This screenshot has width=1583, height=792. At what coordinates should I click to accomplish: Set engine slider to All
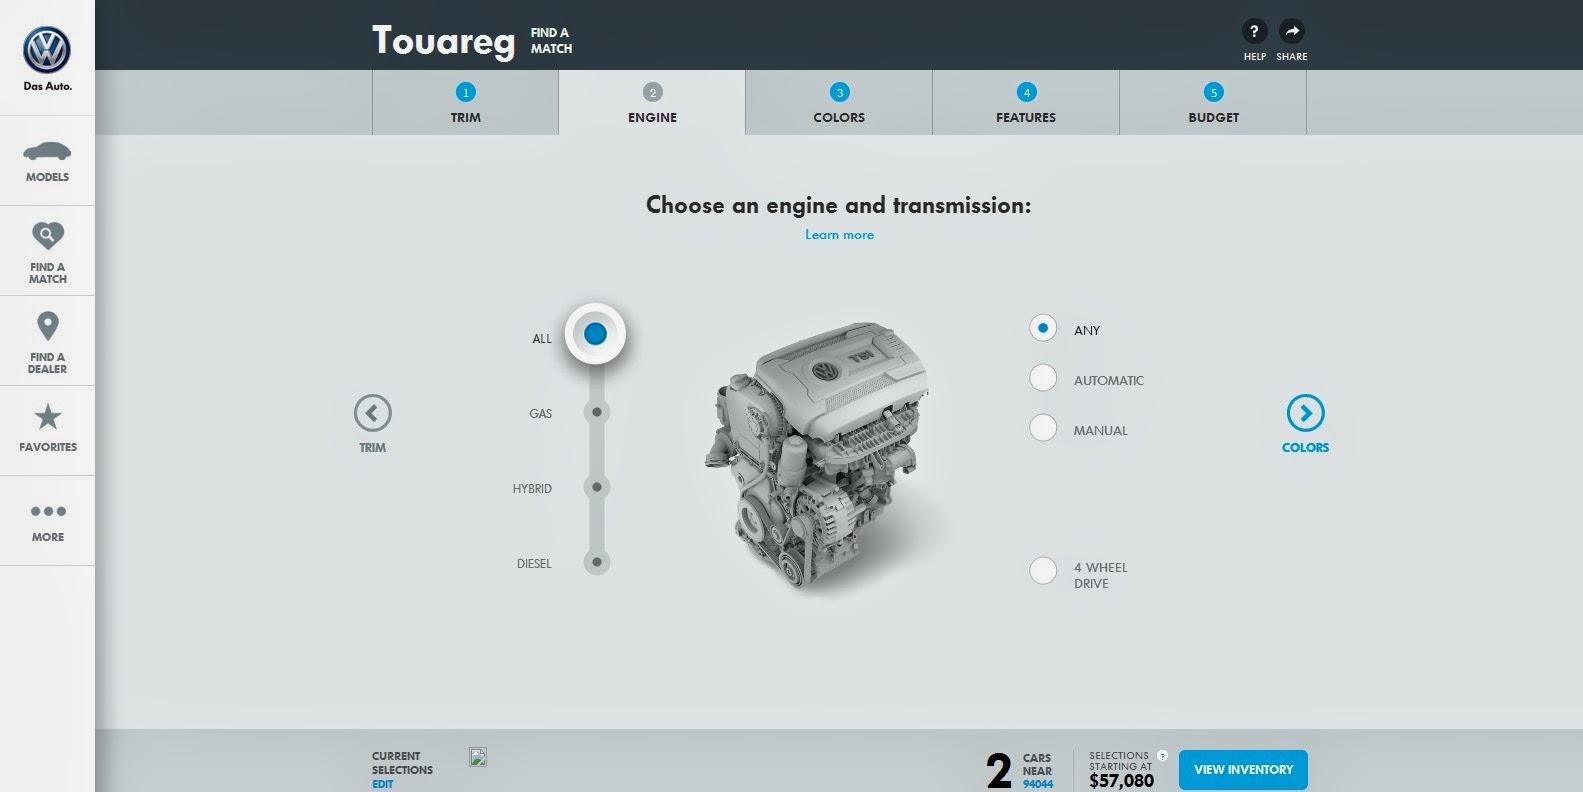coord(595,334)
